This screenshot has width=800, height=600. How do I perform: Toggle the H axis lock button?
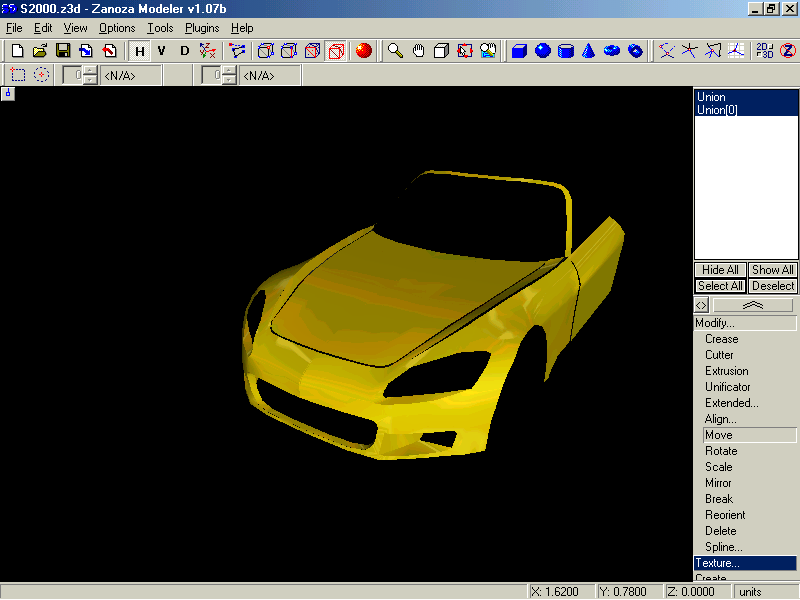[139, 51]
